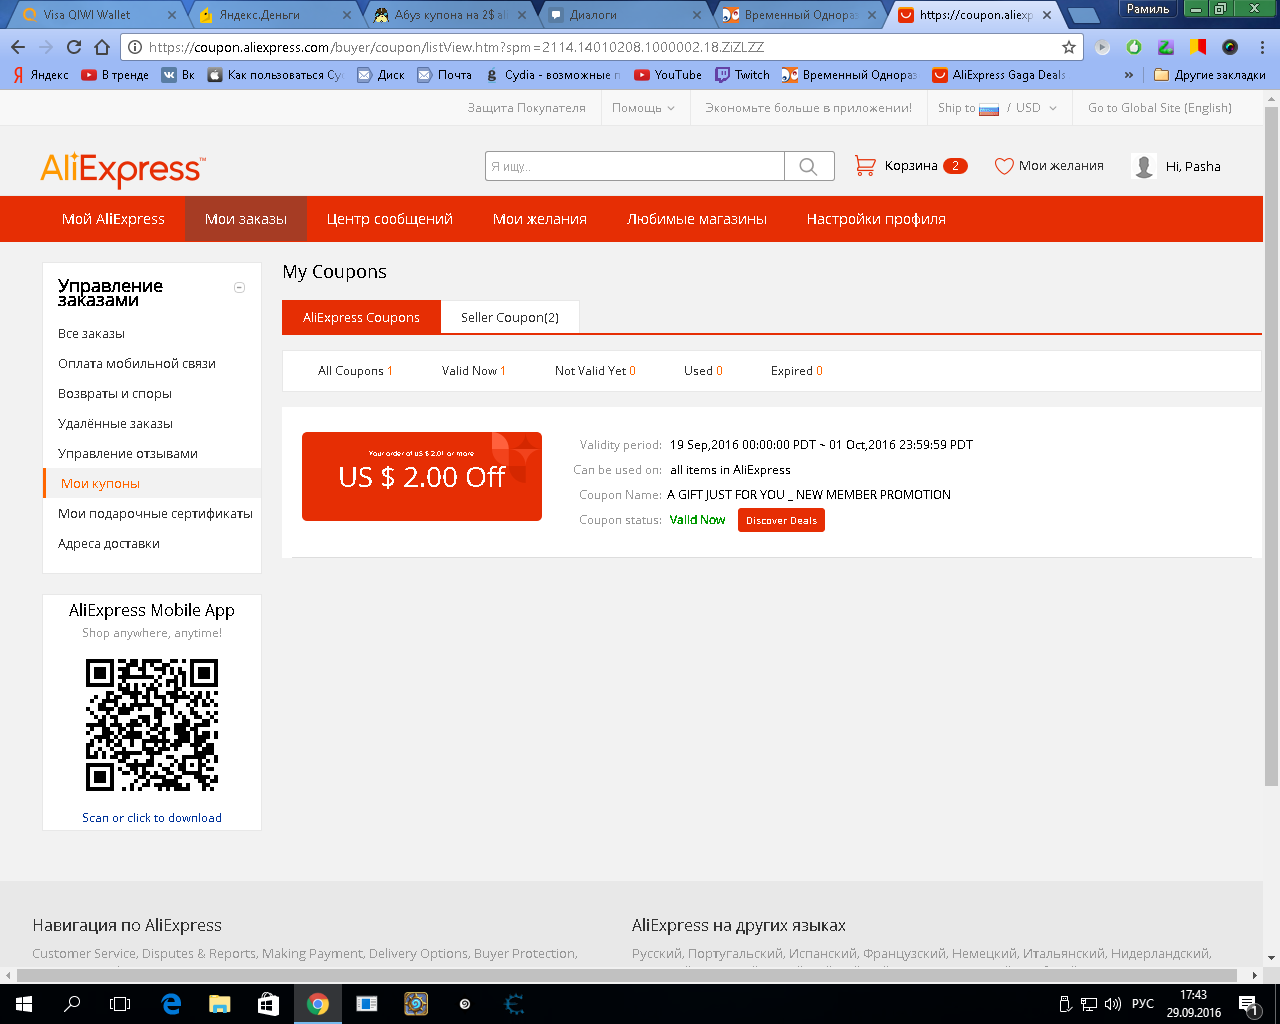This screenshot has width=1280, height=1024.
Task: Open Любимые магазины in the navigation bar
Action: pos(697,219)
